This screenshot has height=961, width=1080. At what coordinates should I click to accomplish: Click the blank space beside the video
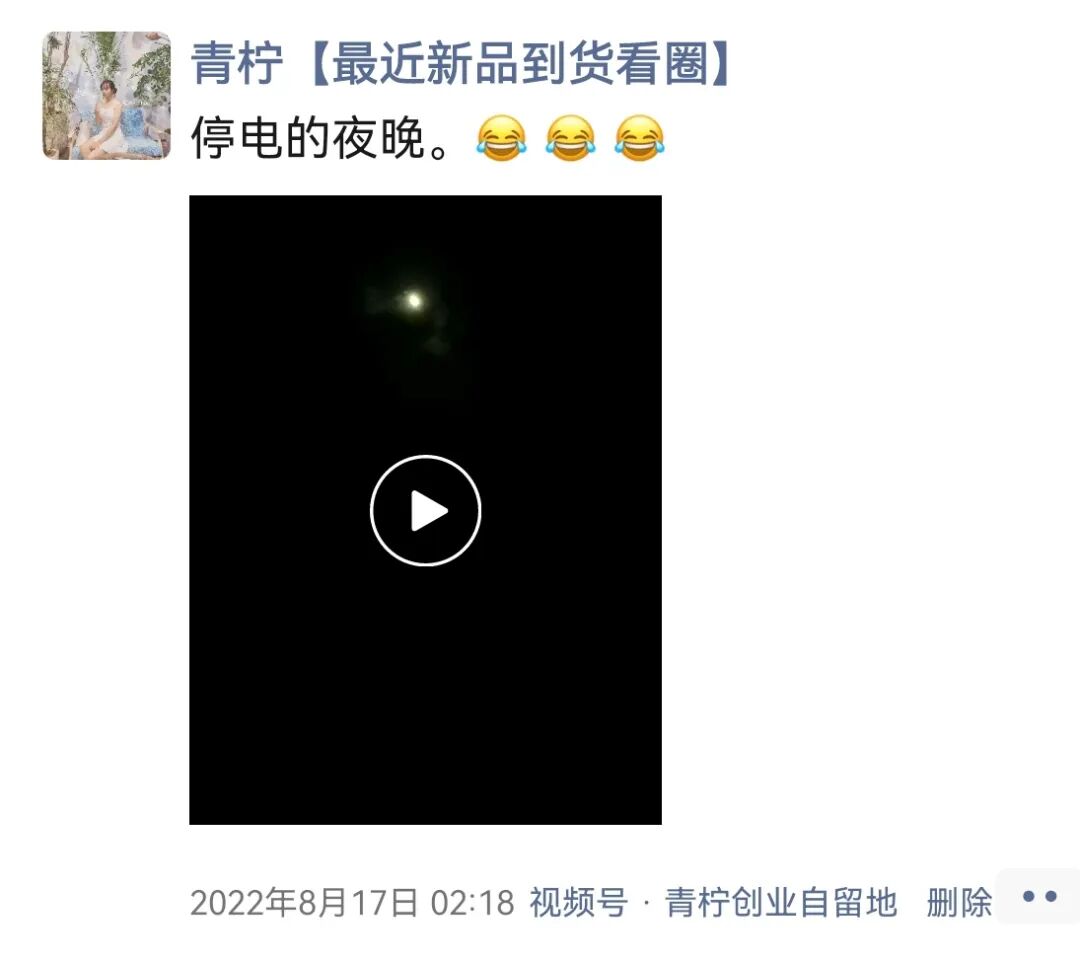[x=868, y=510]
